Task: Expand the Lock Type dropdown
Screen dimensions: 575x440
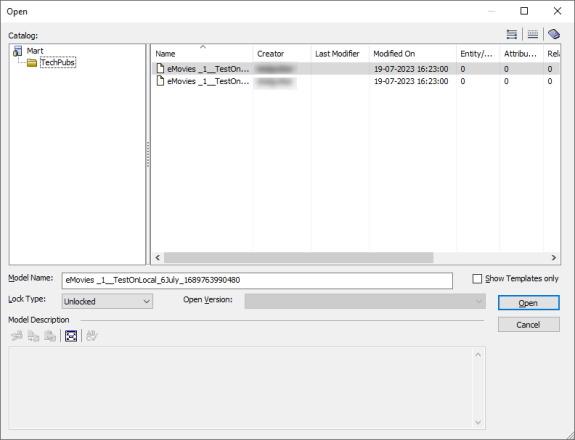Action: [107, 301]
